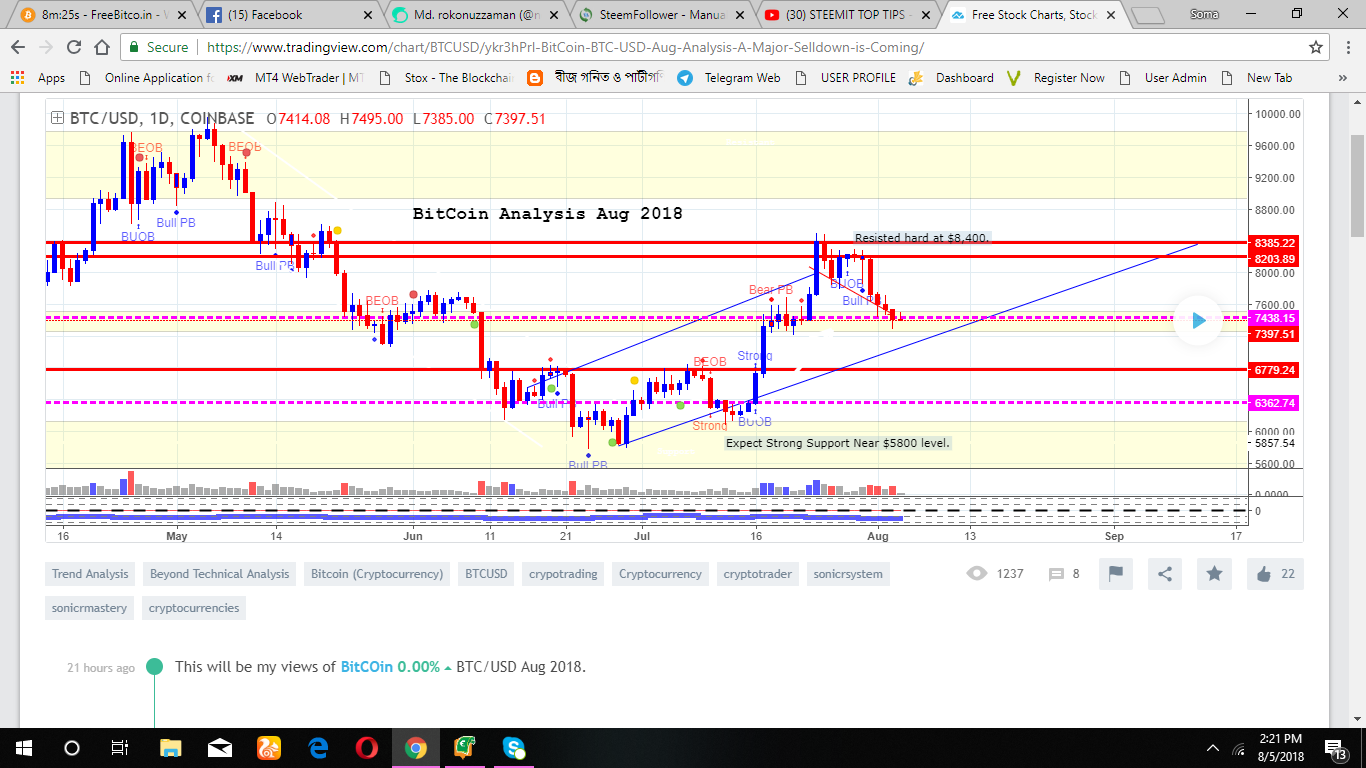Image resolution: width=1366 pixels, height=768 pixels.
Task: Open the Soma Chrome profile button
Action: [1204, 14]
